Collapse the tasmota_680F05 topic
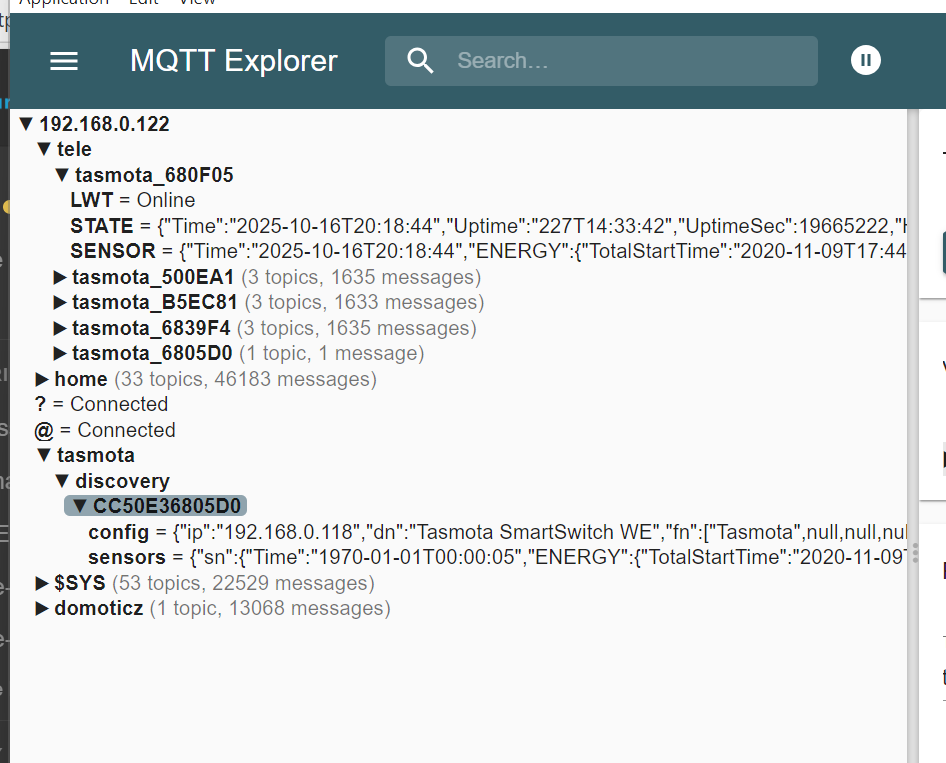The width and height of the screenshot is (946, 763). coord(62,176)
